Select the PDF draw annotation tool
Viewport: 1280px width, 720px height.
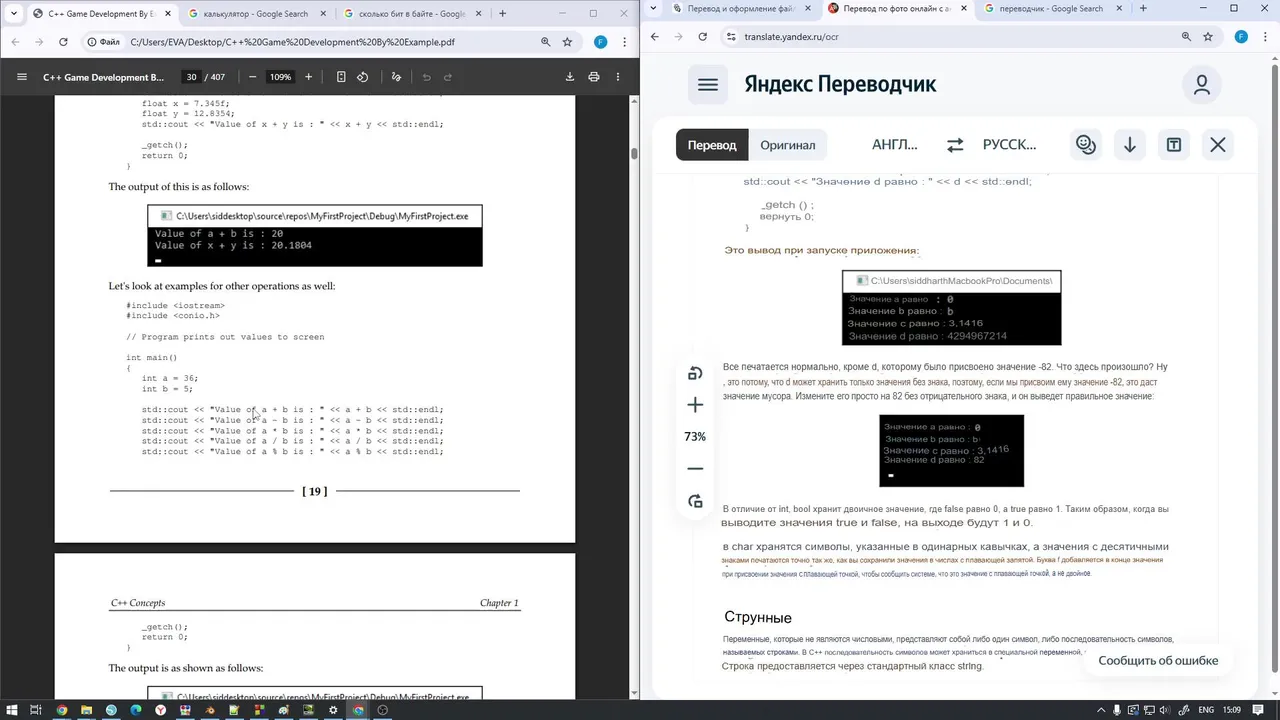pos(396,77)
